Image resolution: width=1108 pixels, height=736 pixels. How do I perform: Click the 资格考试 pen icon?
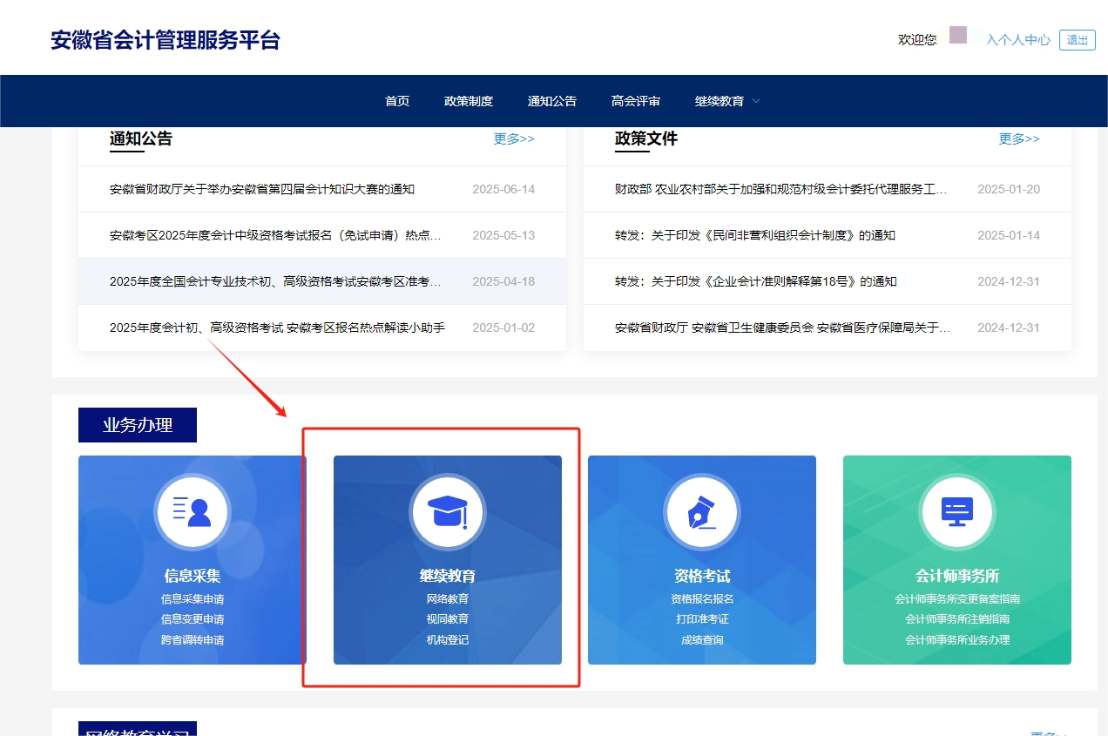(x=701, y=510)
